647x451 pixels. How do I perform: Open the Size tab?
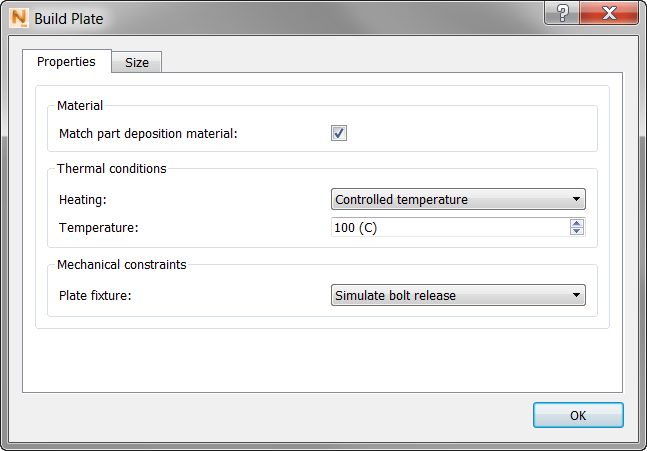point(137,63)
